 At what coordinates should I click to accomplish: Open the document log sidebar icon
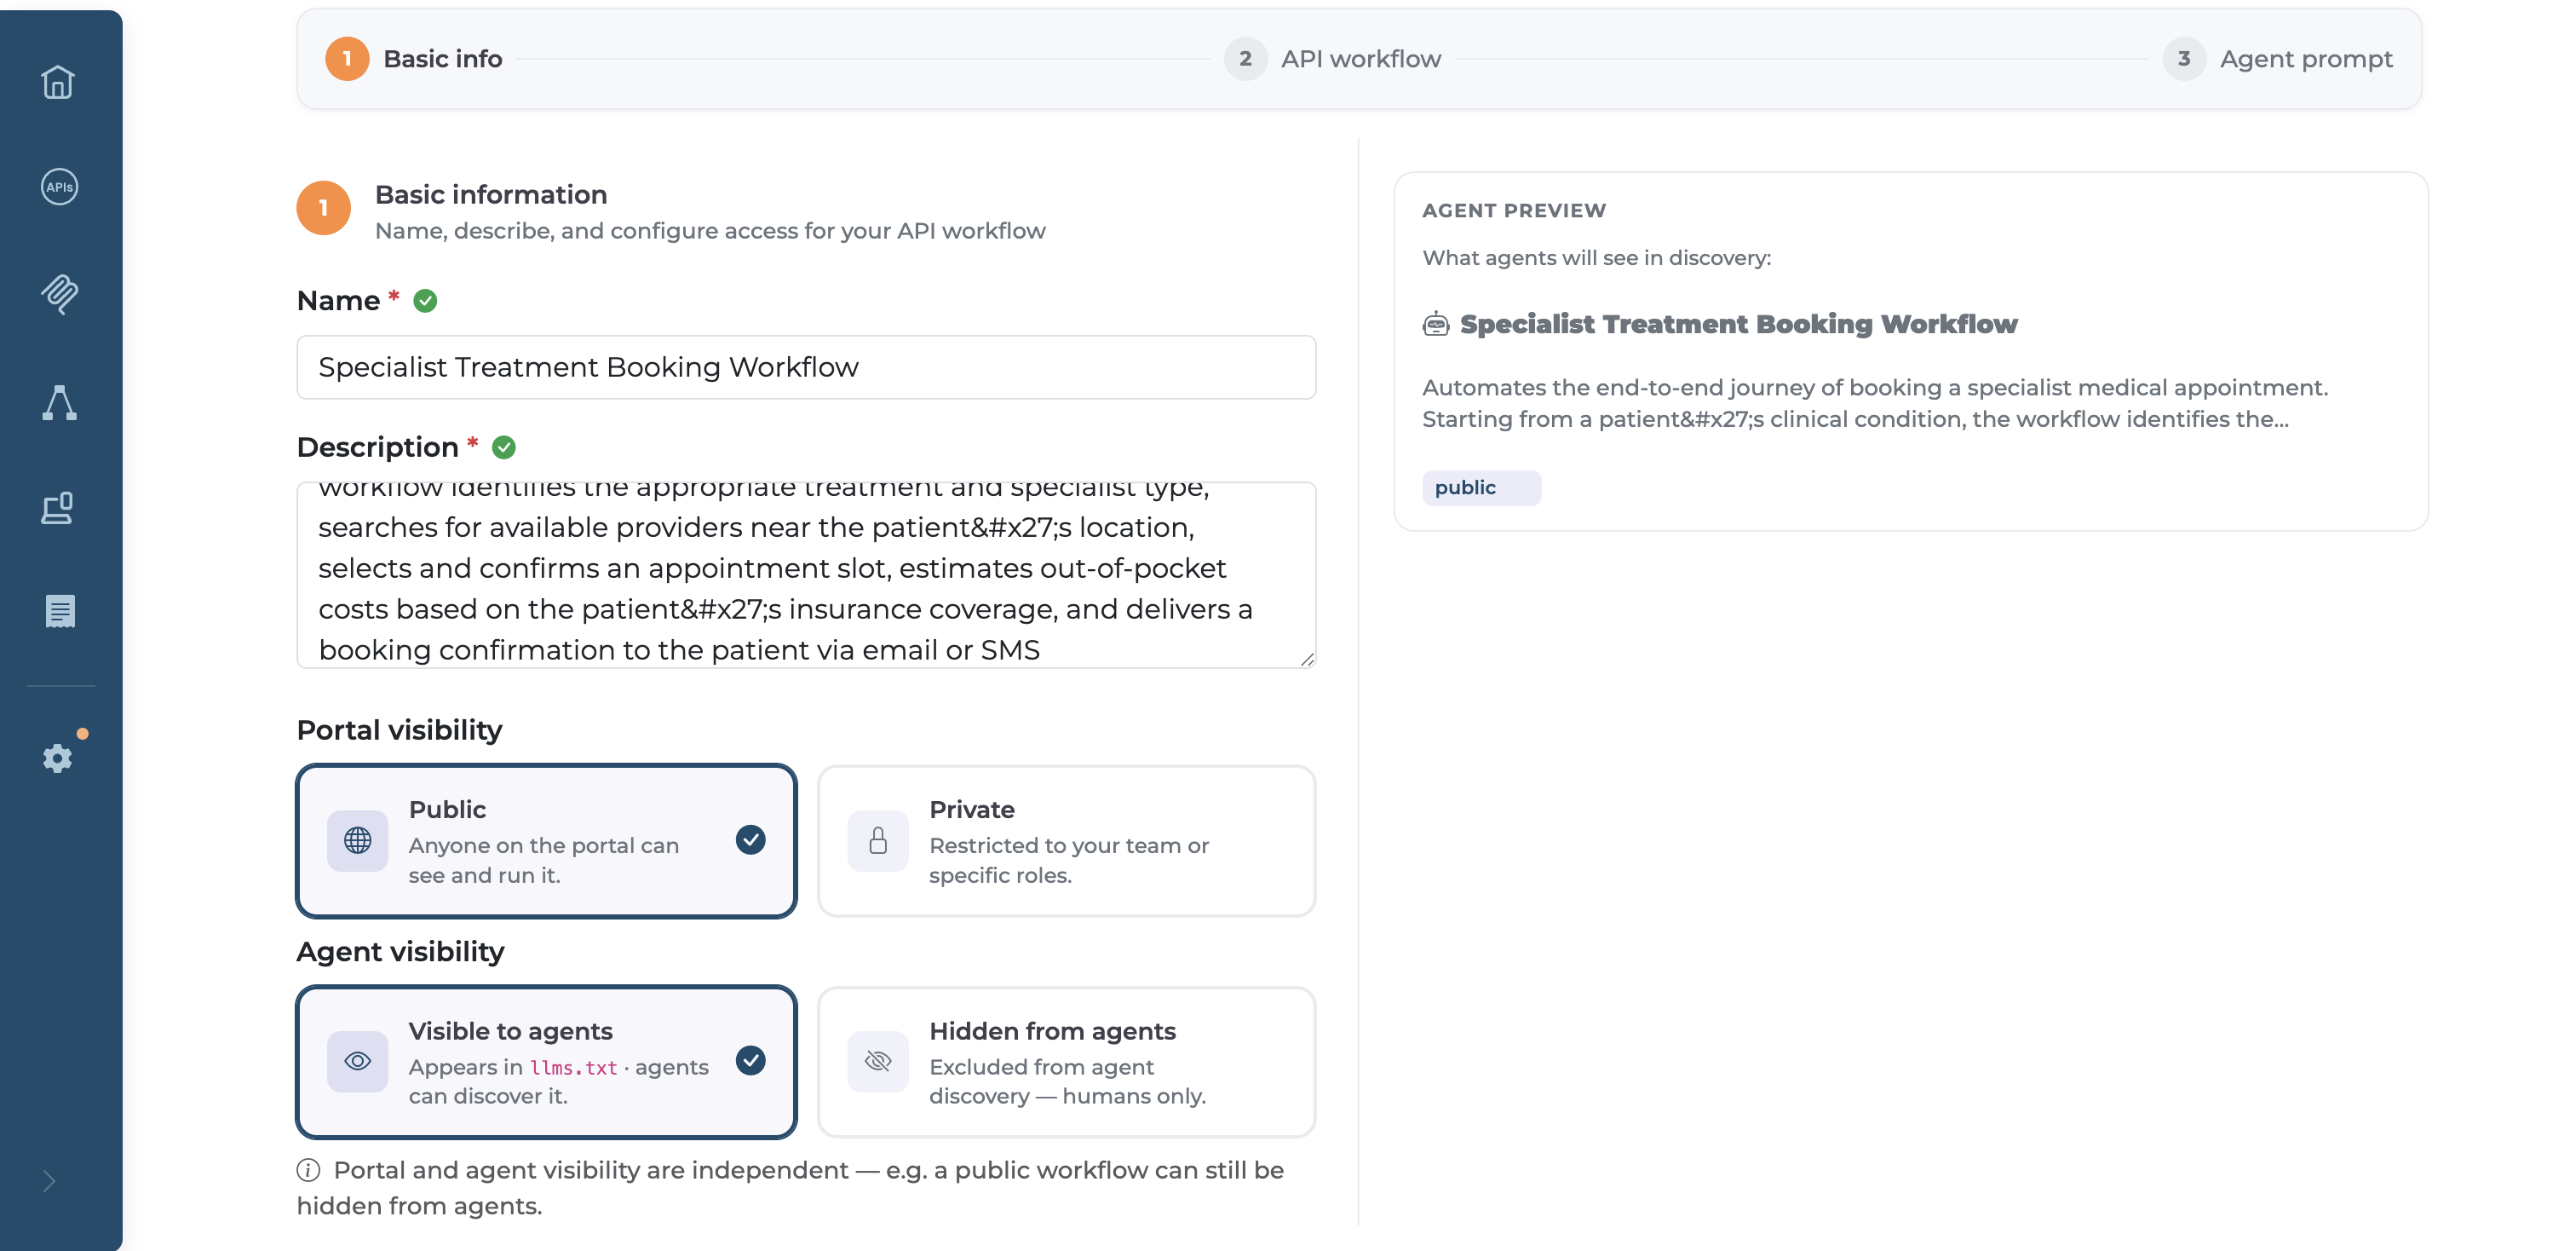click(x=60, y=611)
